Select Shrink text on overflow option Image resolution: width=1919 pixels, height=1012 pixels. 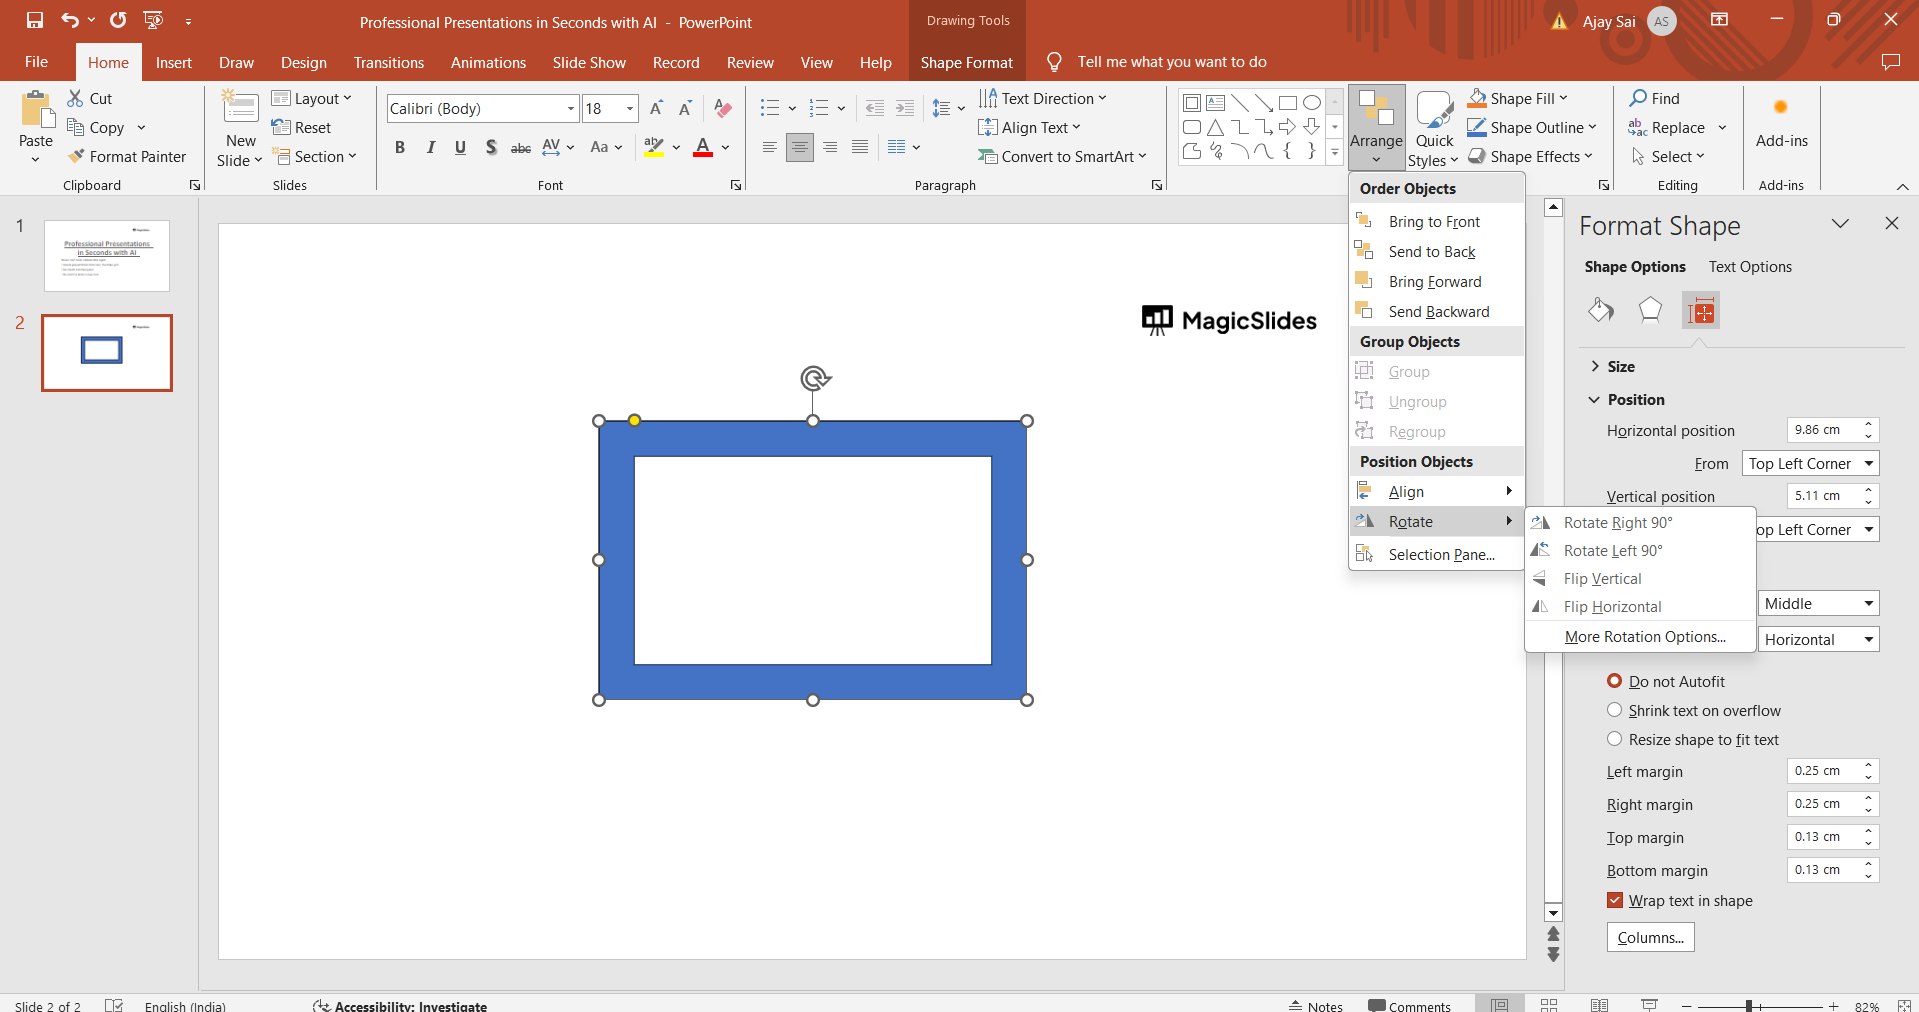pos(1614,710)
